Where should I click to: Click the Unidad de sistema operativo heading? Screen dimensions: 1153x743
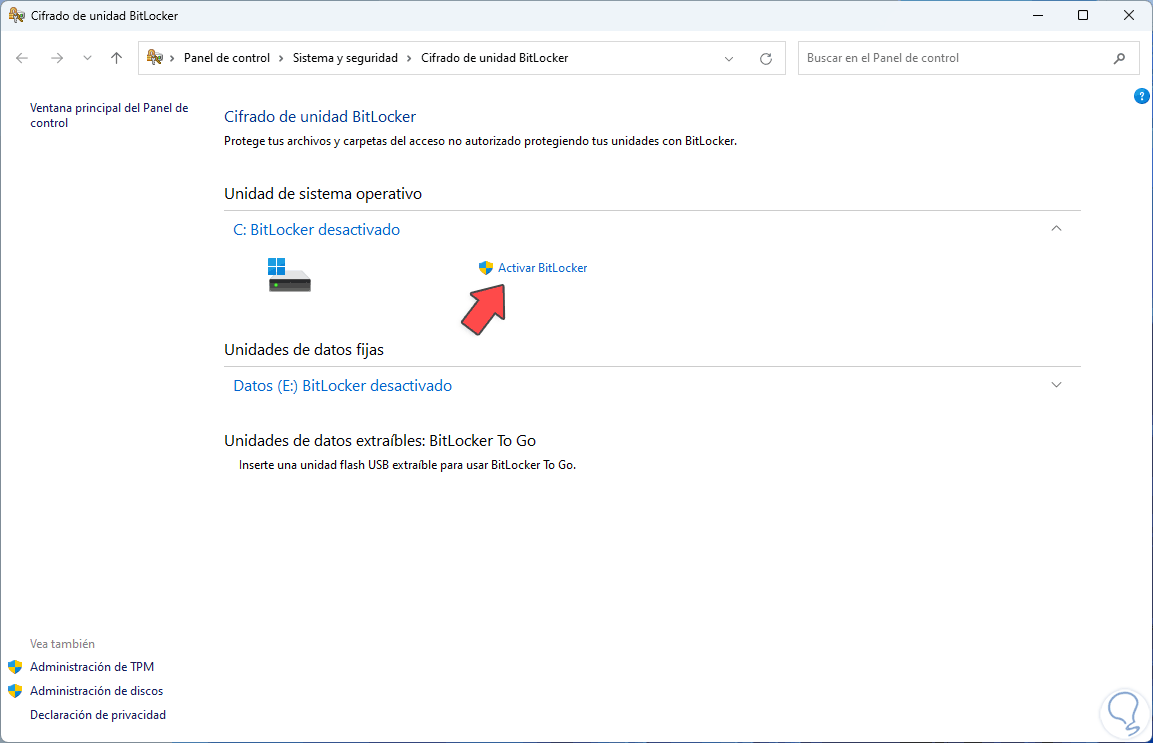pyautogui.click(x=323, y=193)
